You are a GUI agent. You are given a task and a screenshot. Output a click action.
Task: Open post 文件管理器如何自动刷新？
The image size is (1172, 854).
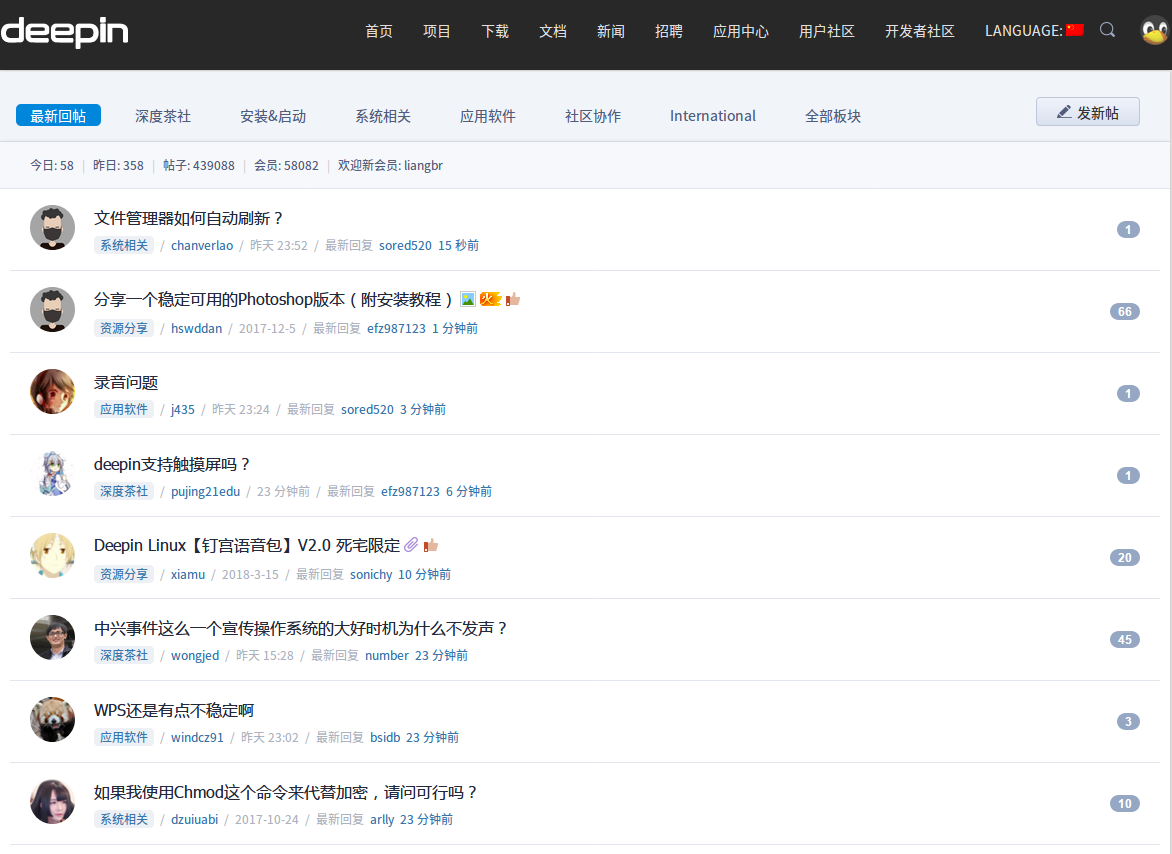click(188, 218)
